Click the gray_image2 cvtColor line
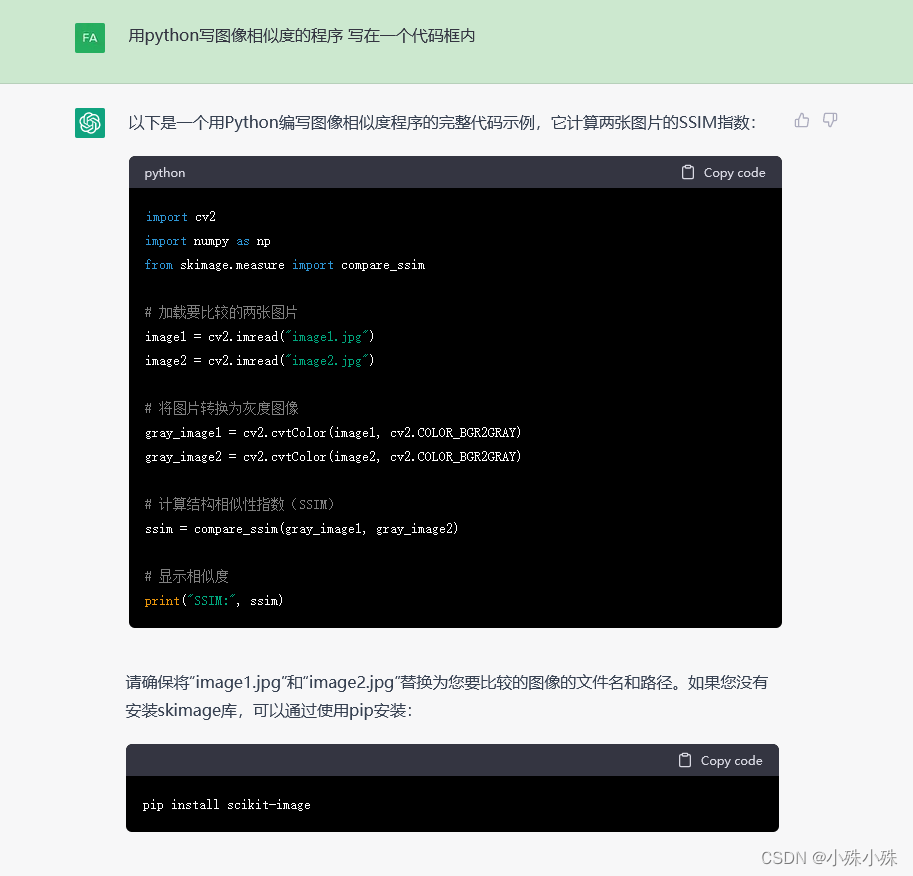Screen dimensions: 913x876 pos(333,457)
